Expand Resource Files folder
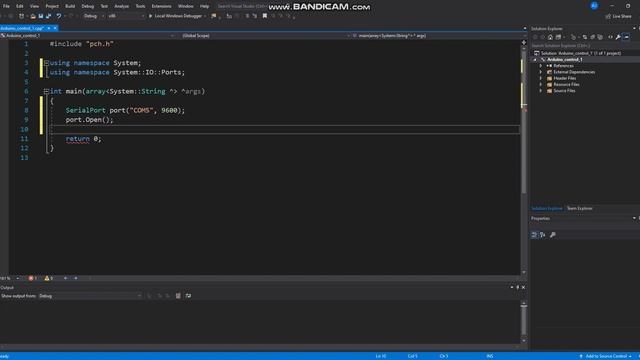640x360 pixels. pos(541,84)
